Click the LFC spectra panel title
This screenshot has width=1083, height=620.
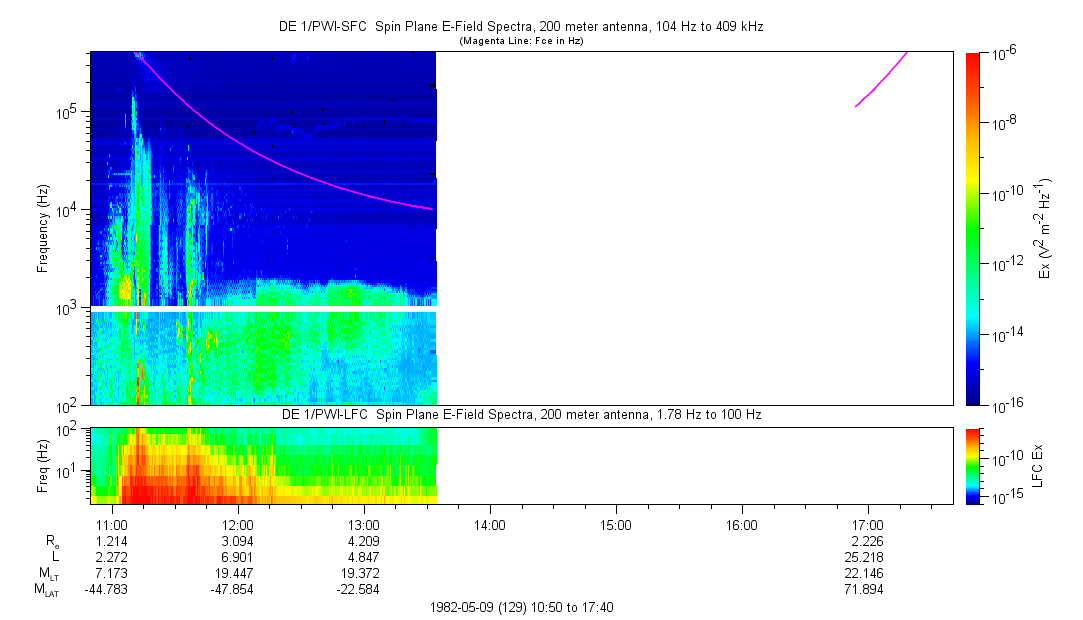pyautogui.click(x=520, y=414)
